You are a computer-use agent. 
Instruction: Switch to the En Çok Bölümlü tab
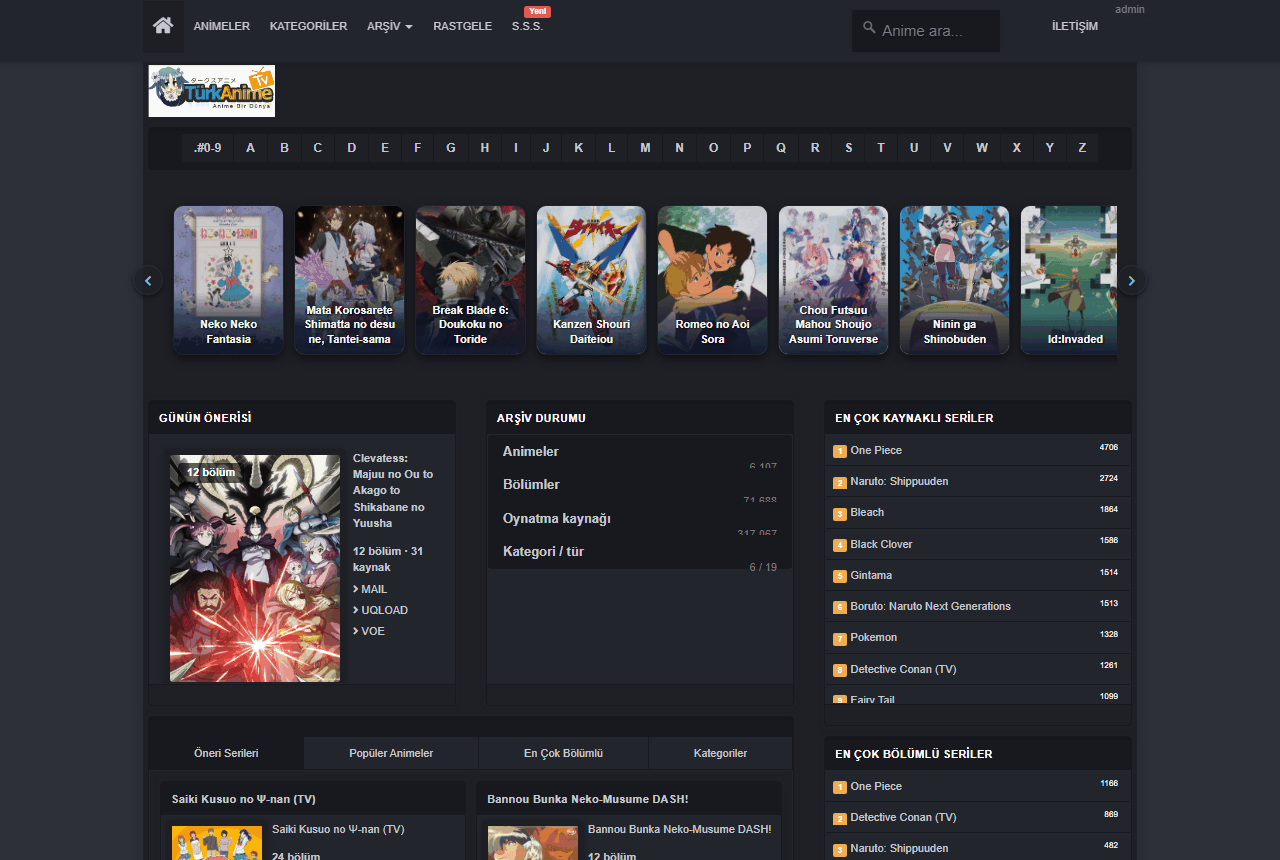(x=563, y=753)
